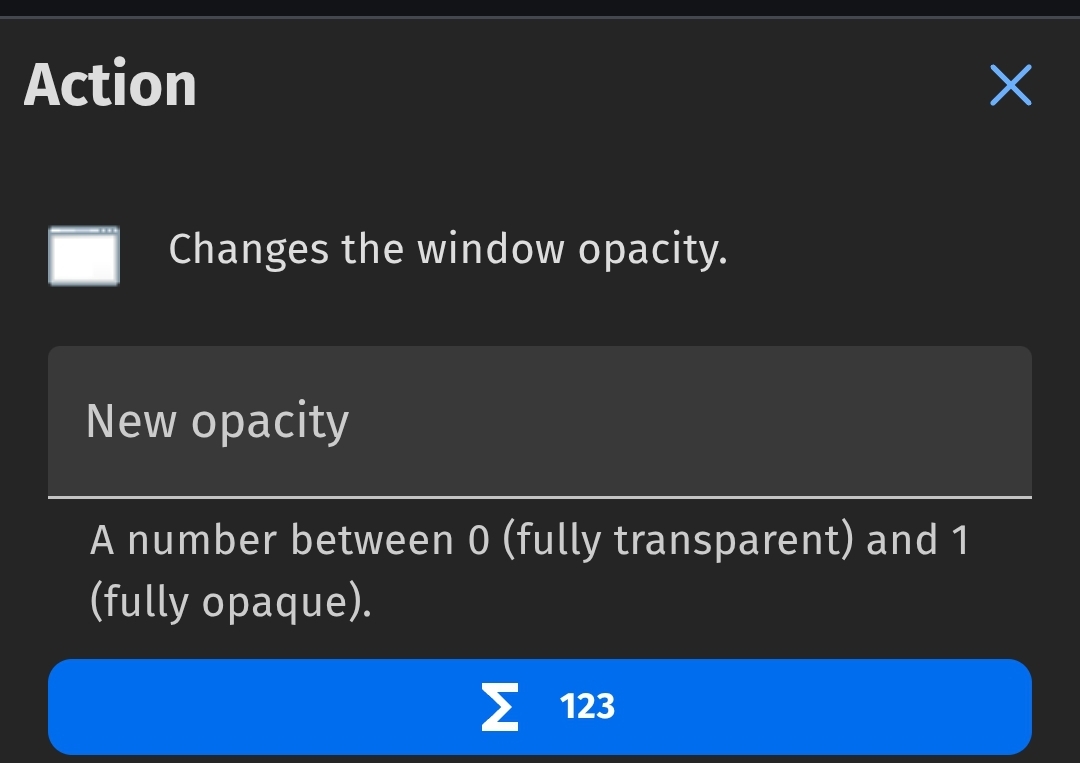Click 'Changes the window opacity.' description text
Screen dimensions: 1080x763
click(x=448, y=249)
